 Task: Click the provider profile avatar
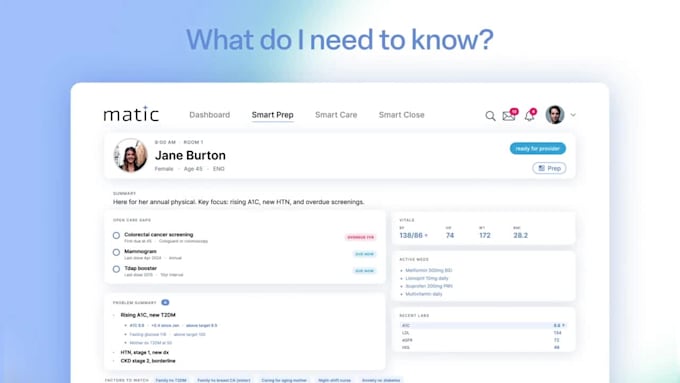point(555,115)
